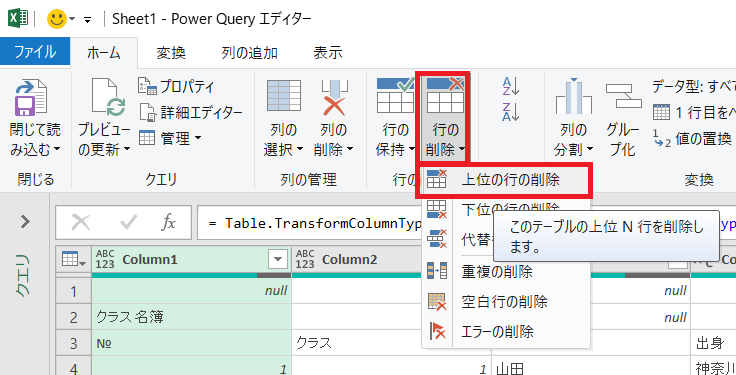Expand the 管理 dropdown
This screenshot has width=736, height=375.
click(170, 138)
